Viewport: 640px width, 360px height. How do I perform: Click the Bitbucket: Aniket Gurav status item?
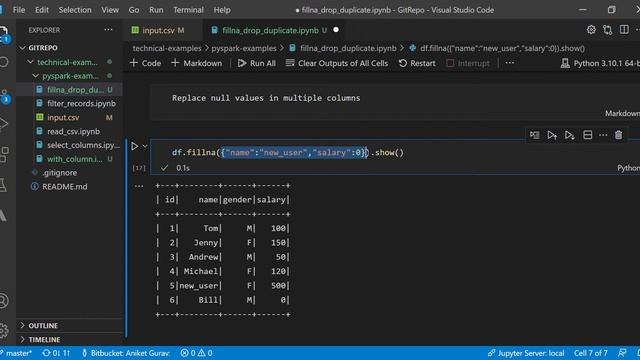[x=126, y=353]
